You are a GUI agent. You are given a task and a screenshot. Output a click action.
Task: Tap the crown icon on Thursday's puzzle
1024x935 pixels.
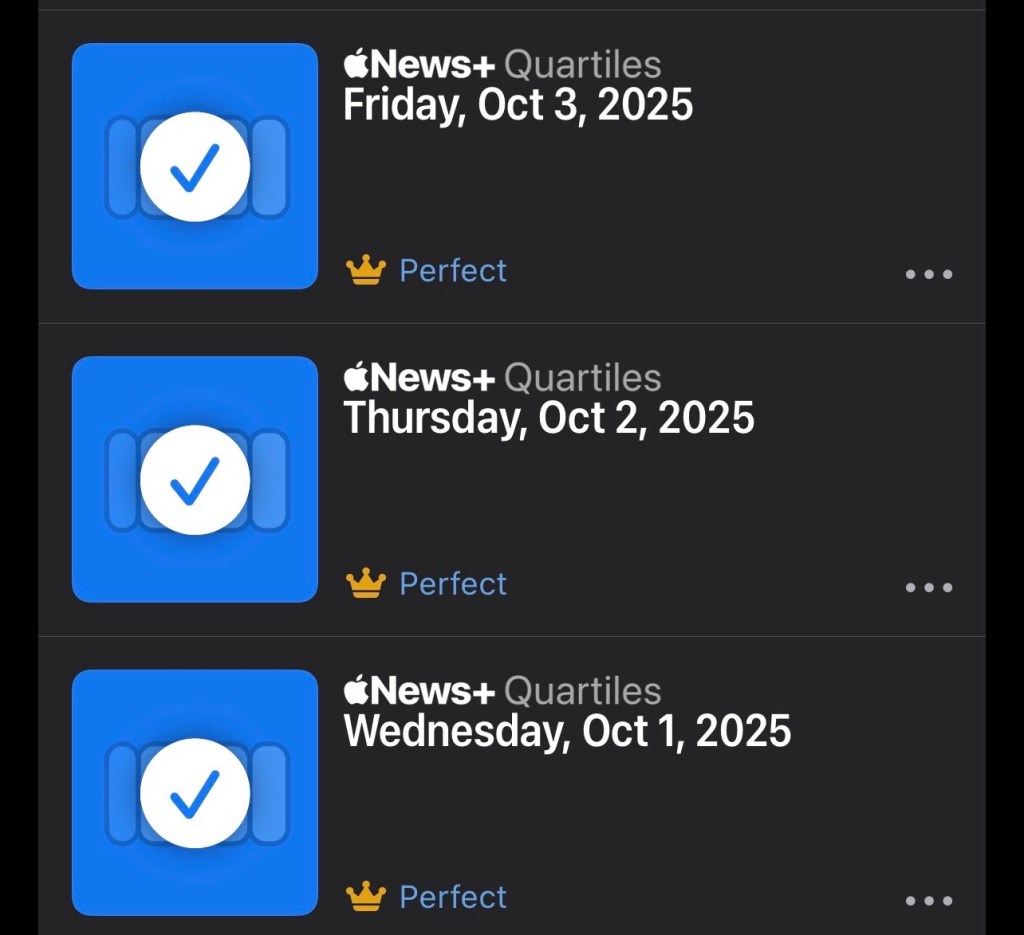(365, 583)
